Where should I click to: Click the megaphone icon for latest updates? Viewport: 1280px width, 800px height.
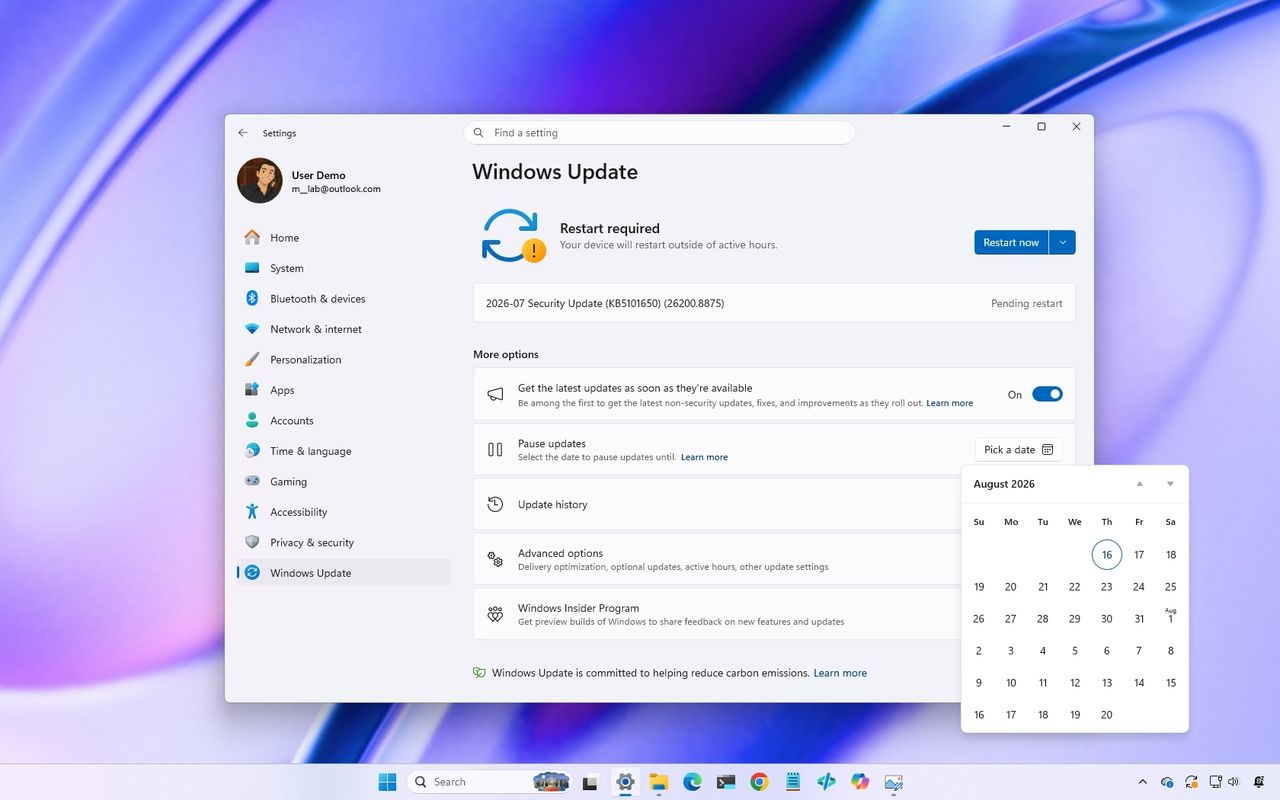(495, 395)
